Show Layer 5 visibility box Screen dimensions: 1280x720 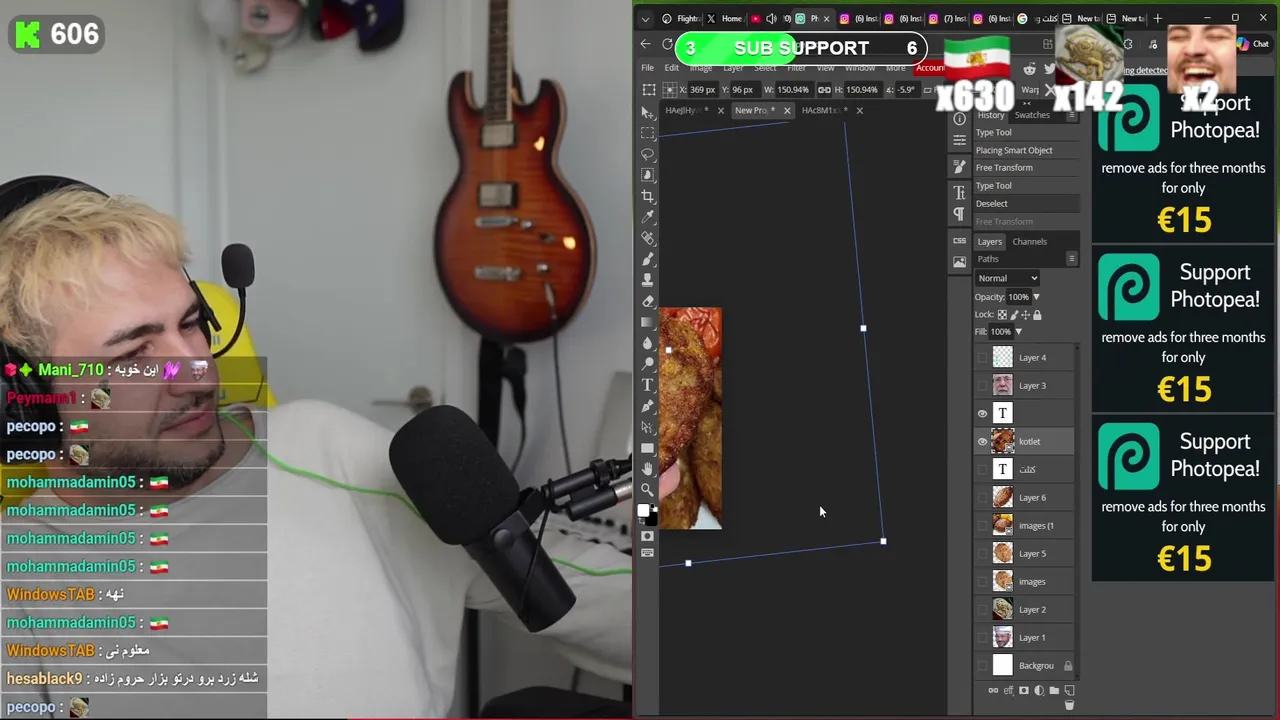(x=982, y=553)
